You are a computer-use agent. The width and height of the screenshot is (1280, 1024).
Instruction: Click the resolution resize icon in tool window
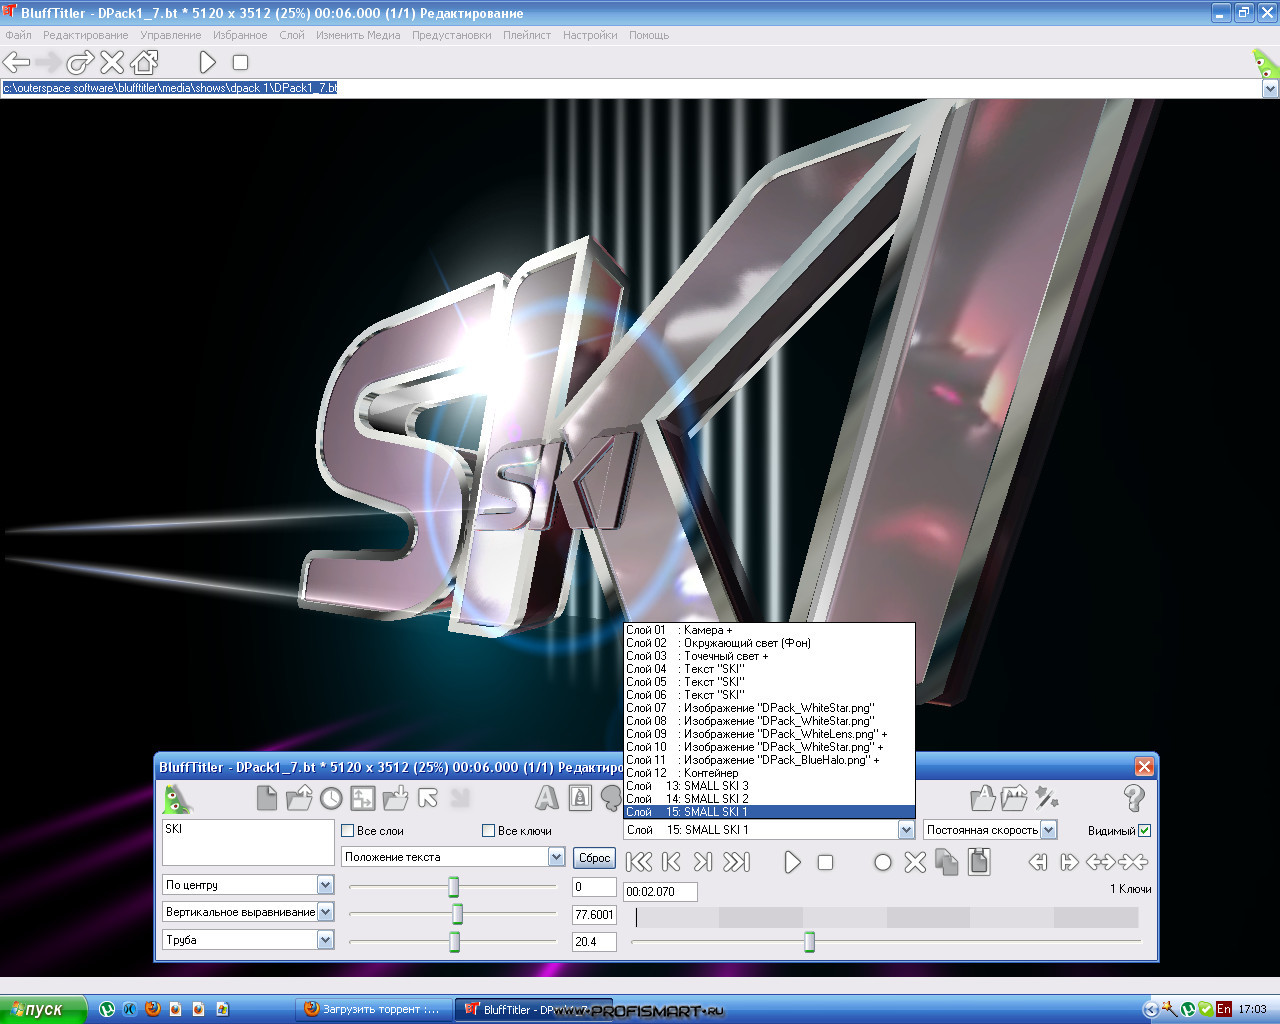tap(363, 798)
